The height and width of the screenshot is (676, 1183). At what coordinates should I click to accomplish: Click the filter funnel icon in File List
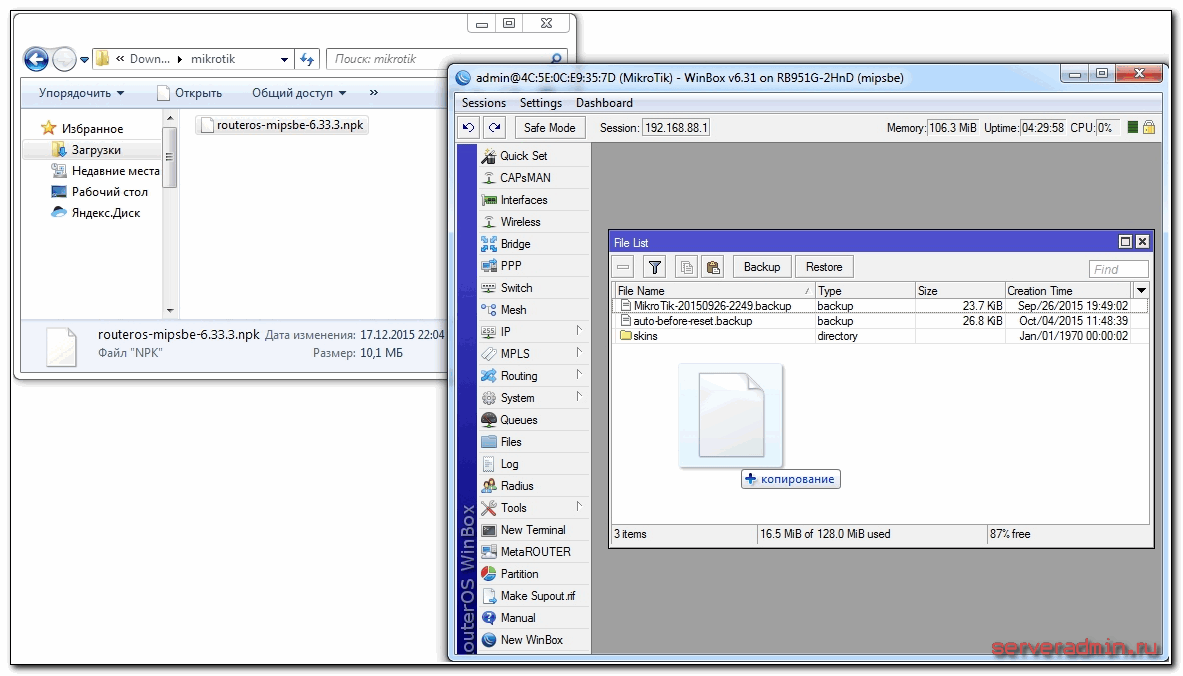[x=655, y=267]
